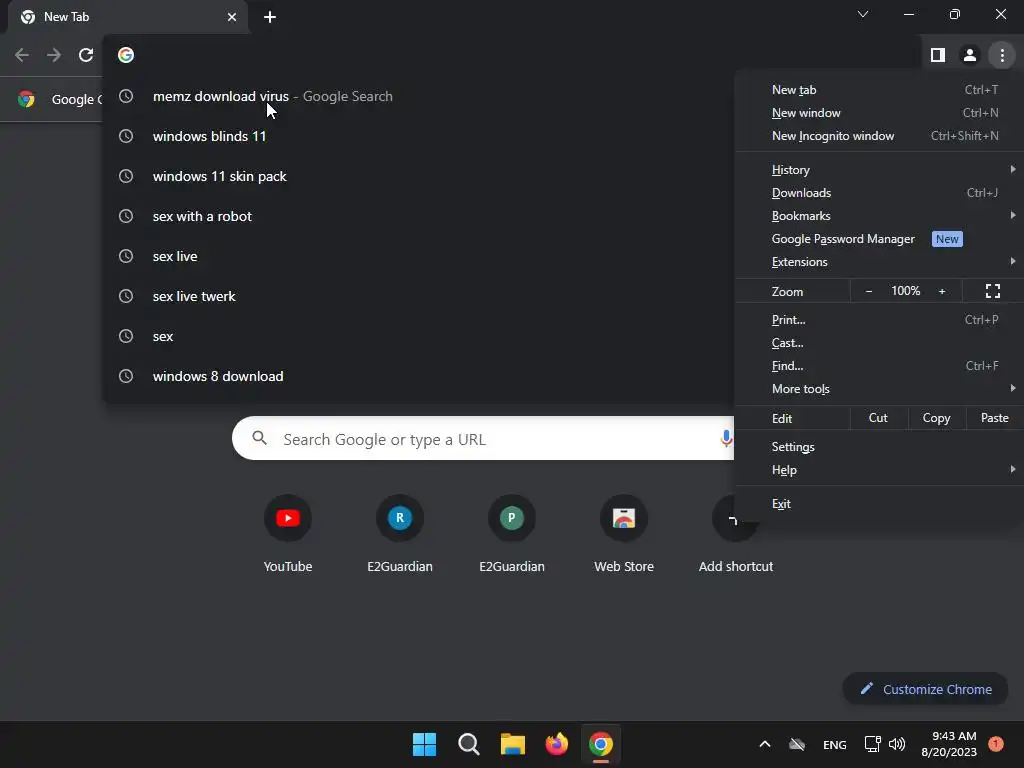Click the Customize Chrome button

tap(925, 689)
